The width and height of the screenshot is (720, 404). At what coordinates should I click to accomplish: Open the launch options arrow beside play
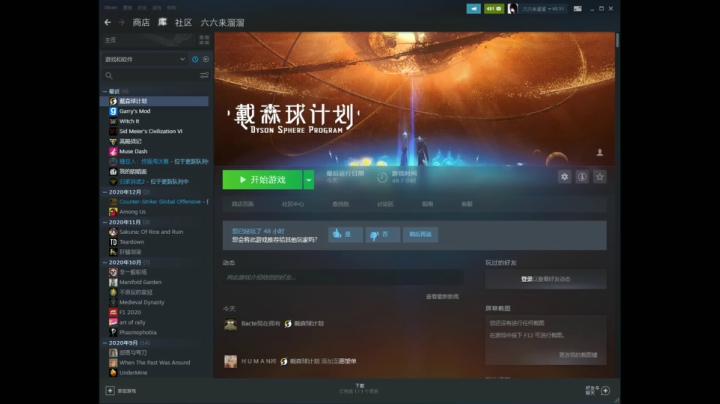[309, 180]
